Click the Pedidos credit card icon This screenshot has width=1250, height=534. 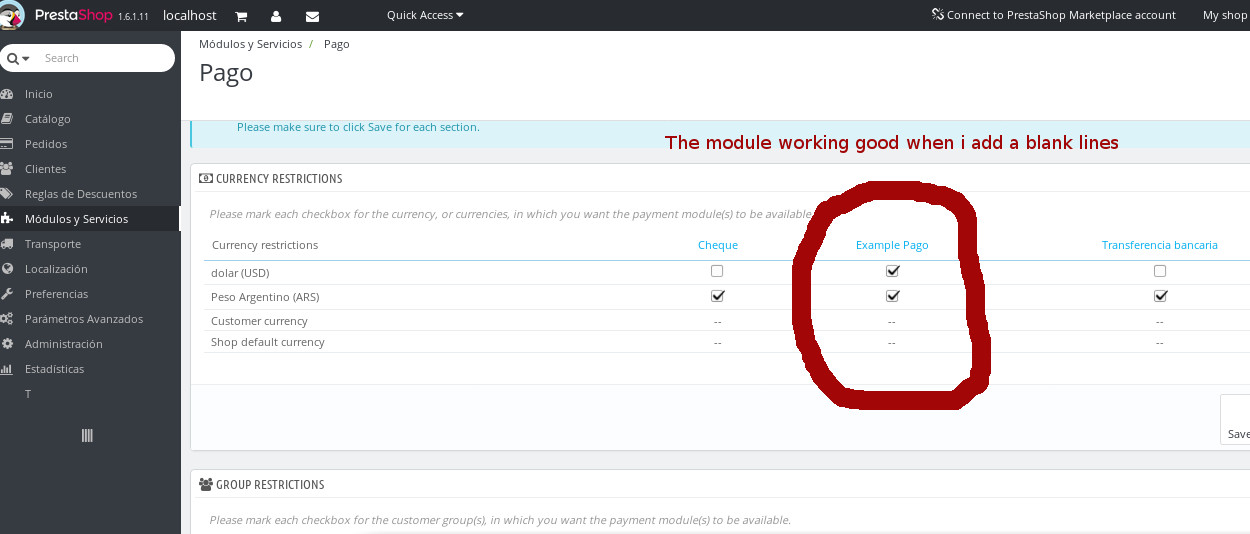click(x=6, y=144)
